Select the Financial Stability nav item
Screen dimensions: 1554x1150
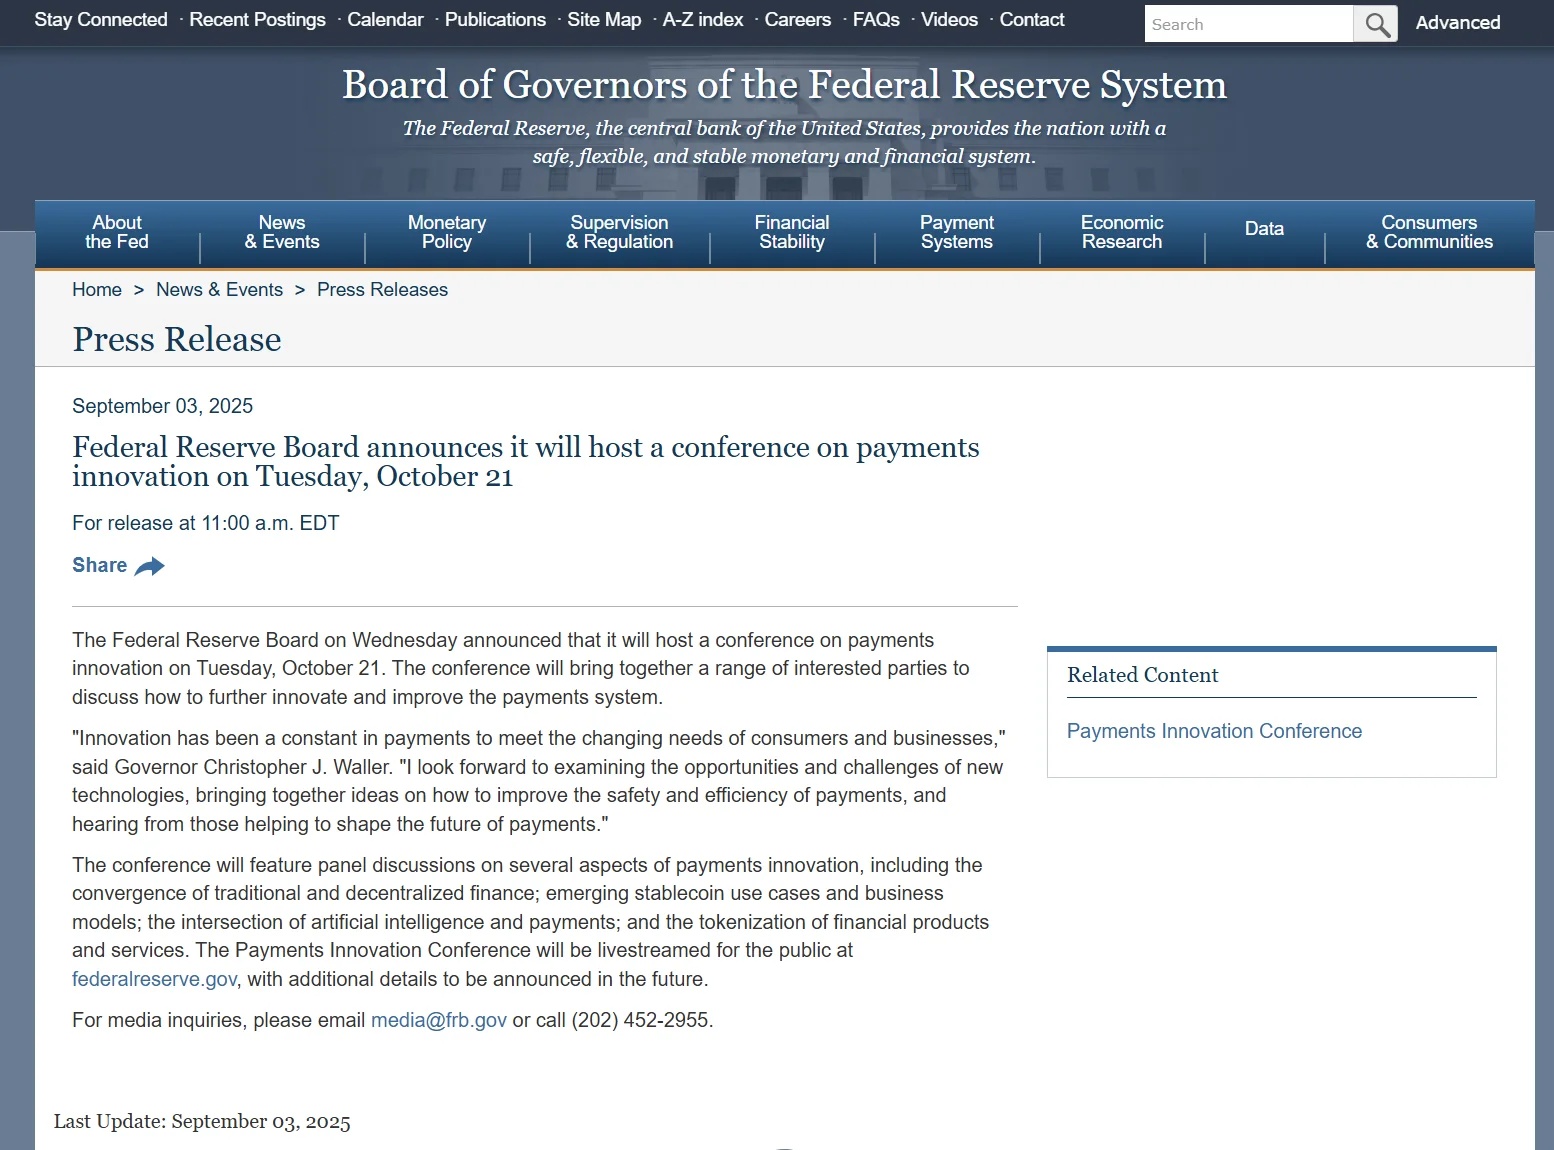pos(791,232)
